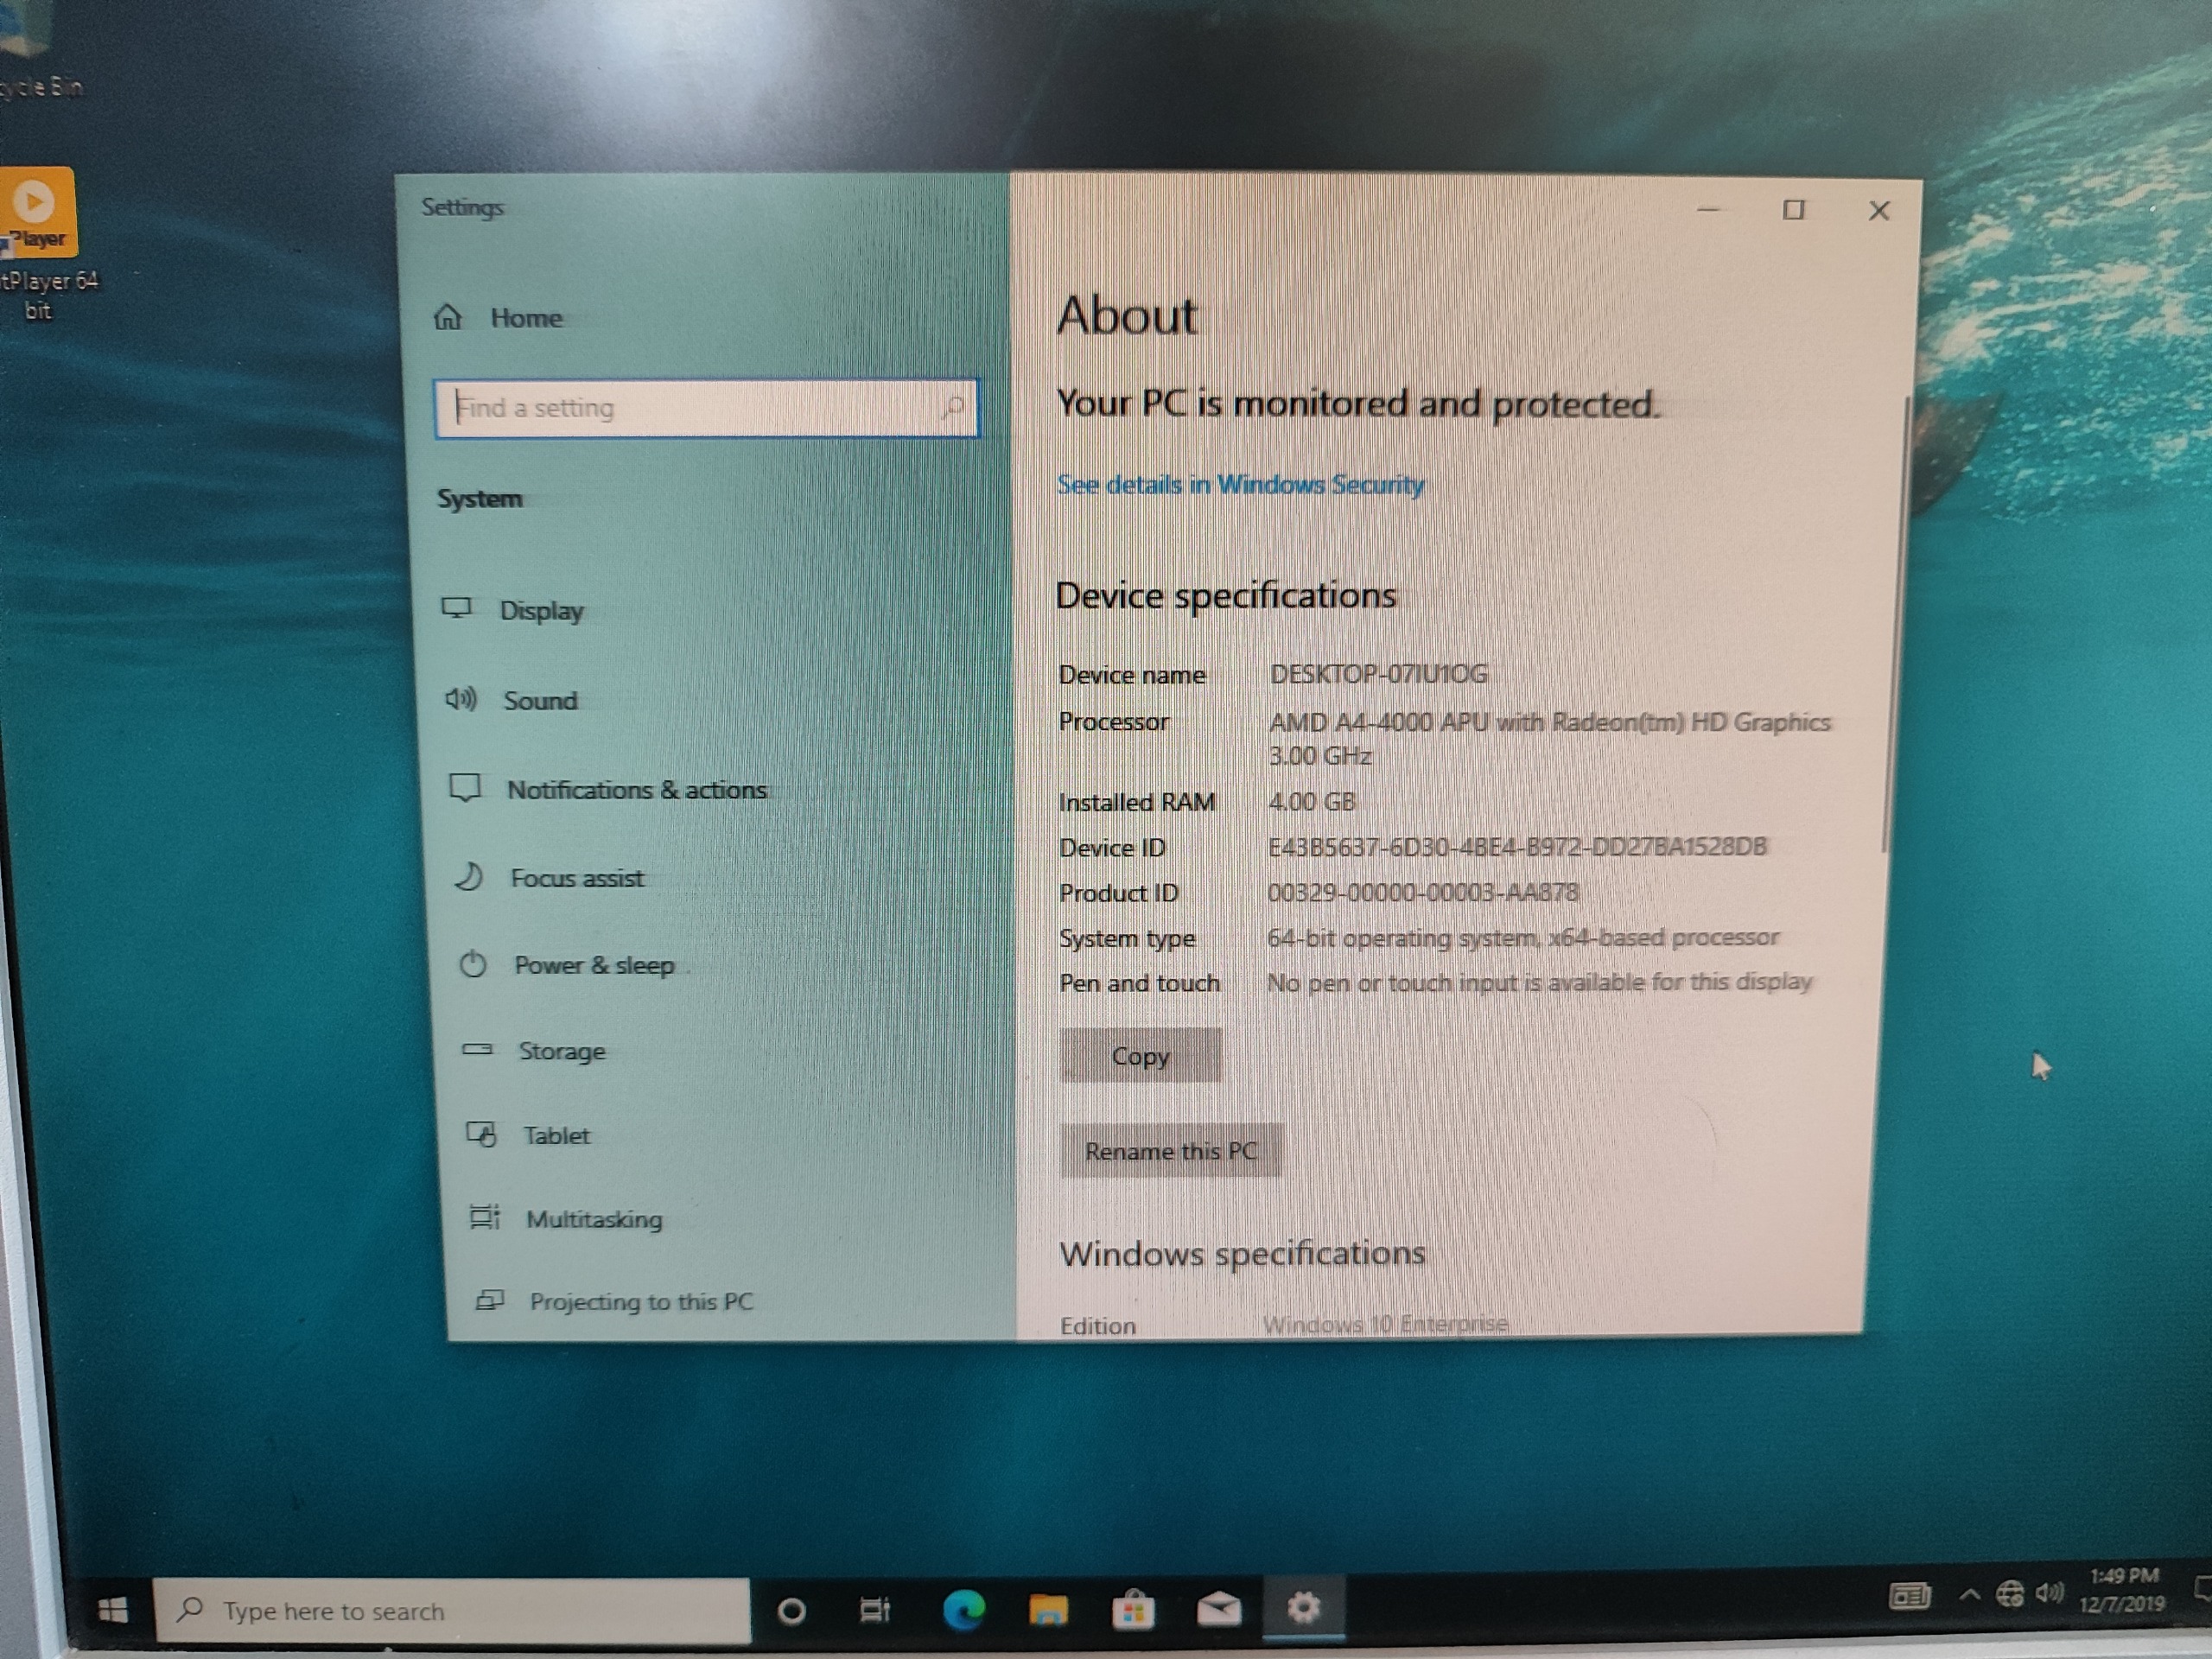Click the Product ID value 00329-00000-00003-AA878

[1423, 892]
